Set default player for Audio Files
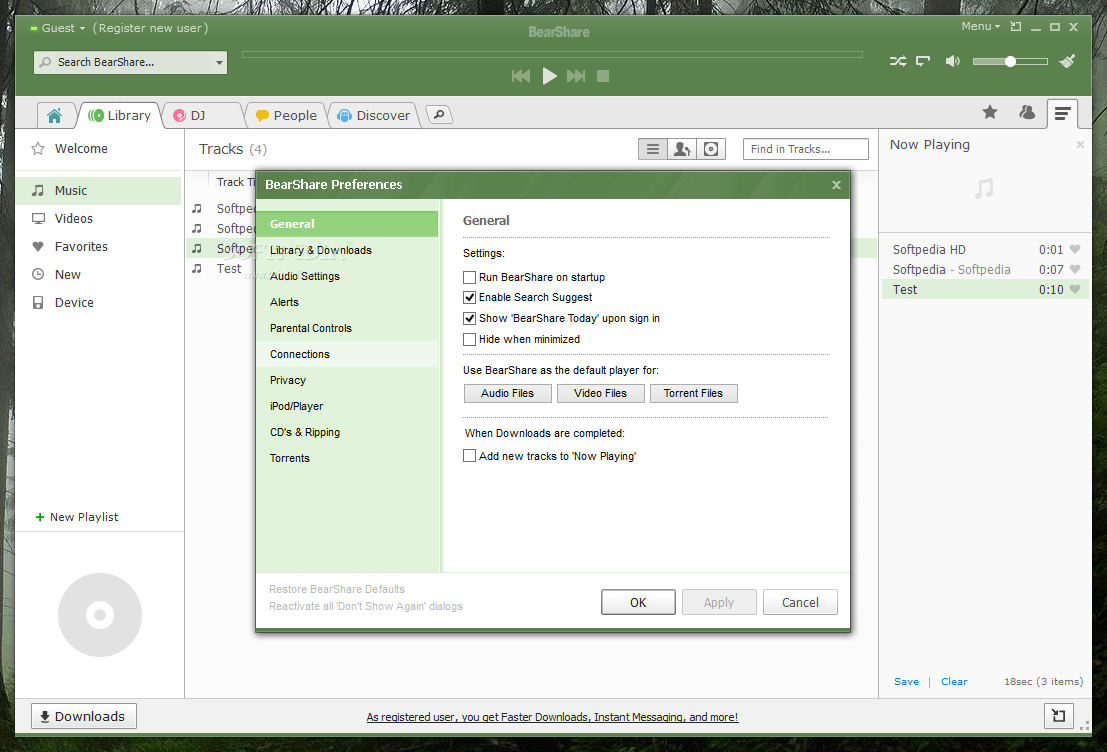 coord(508,393)
